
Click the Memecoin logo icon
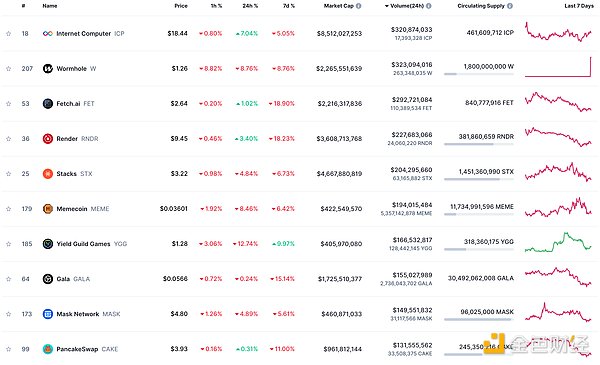click(x=48, y=209)
